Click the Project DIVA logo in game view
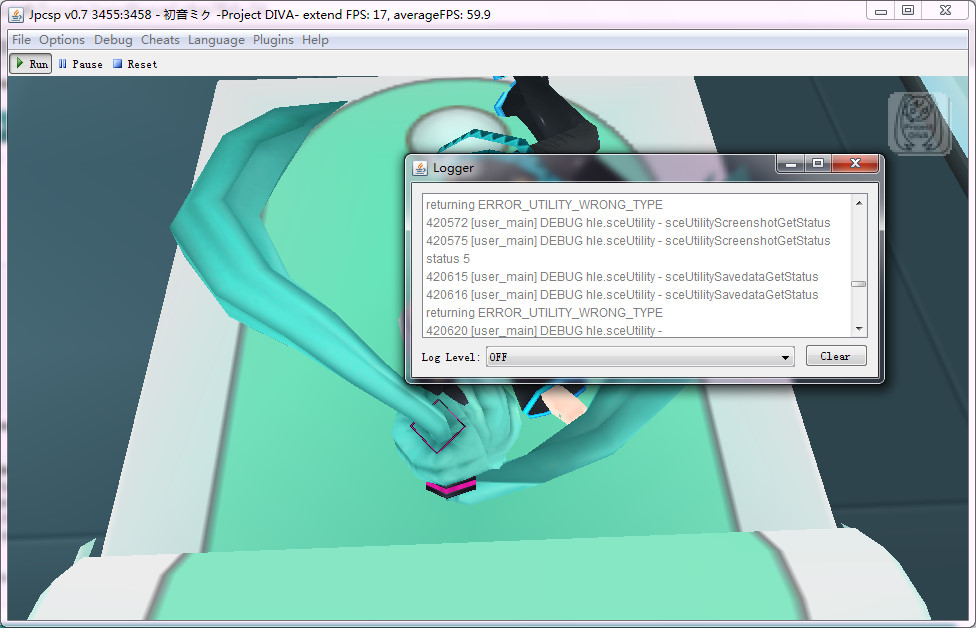Screen dimensions: 976x628 click(x=919, y=123)
